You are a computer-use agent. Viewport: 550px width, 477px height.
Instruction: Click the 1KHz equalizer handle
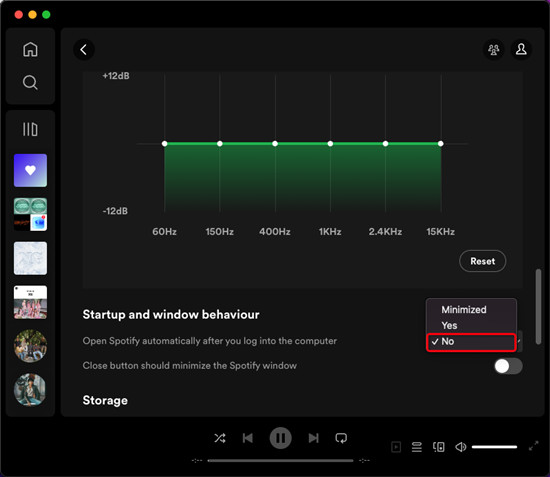pos(330,143)
